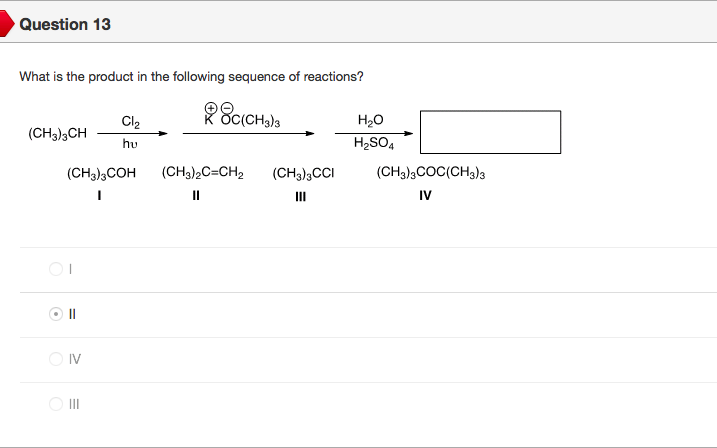Click the (CH3)3CCl structure labeled III
This screenshot has height=448, width=717.
pos(301,173)
